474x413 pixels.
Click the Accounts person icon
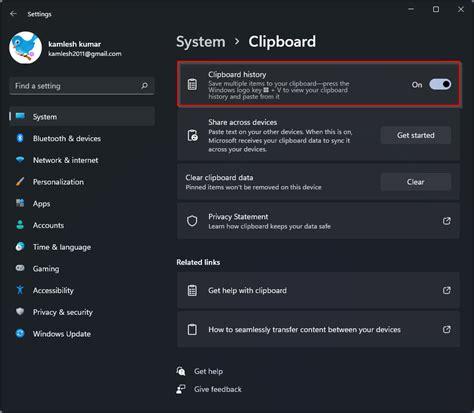pyautogui.click(x=20, y=225)
